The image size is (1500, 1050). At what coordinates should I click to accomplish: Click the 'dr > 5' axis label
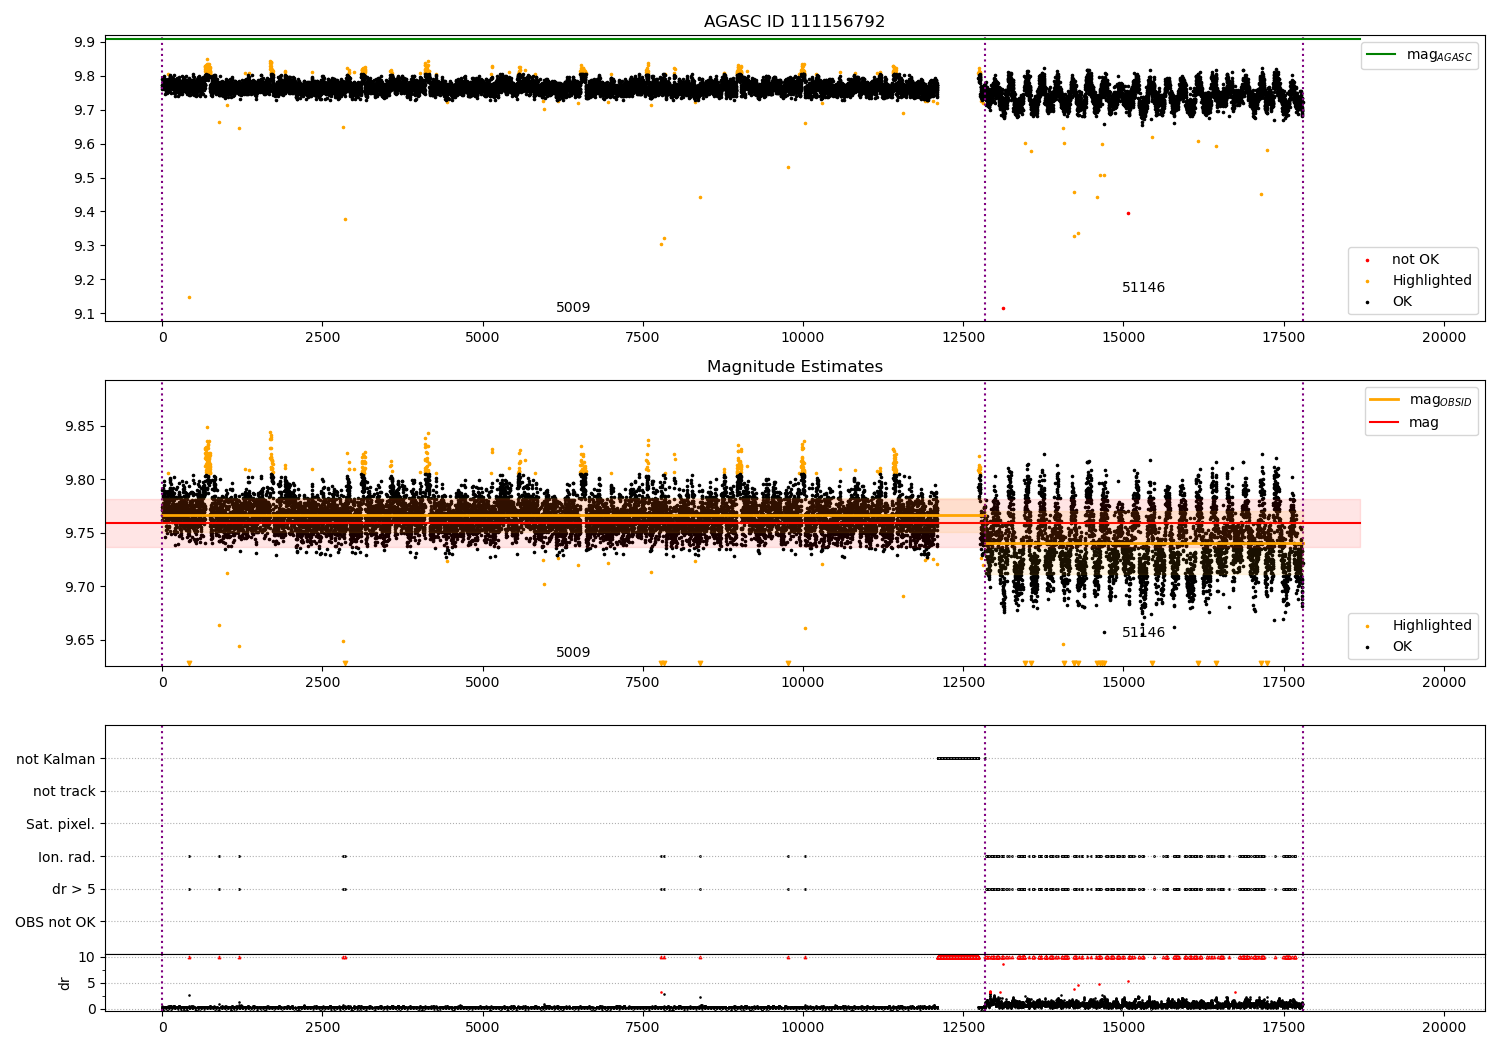coord(73,890)
